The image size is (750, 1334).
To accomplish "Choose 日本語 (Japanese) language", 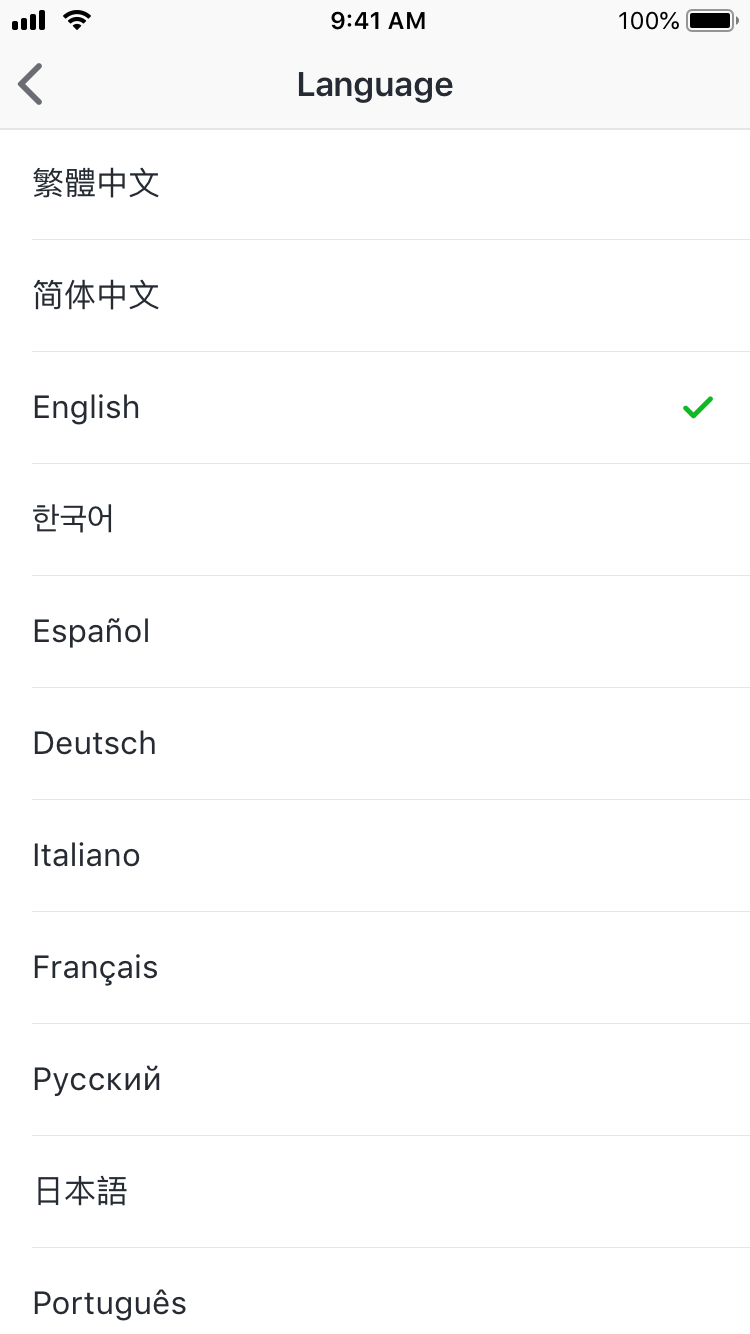I will 81,1192.
